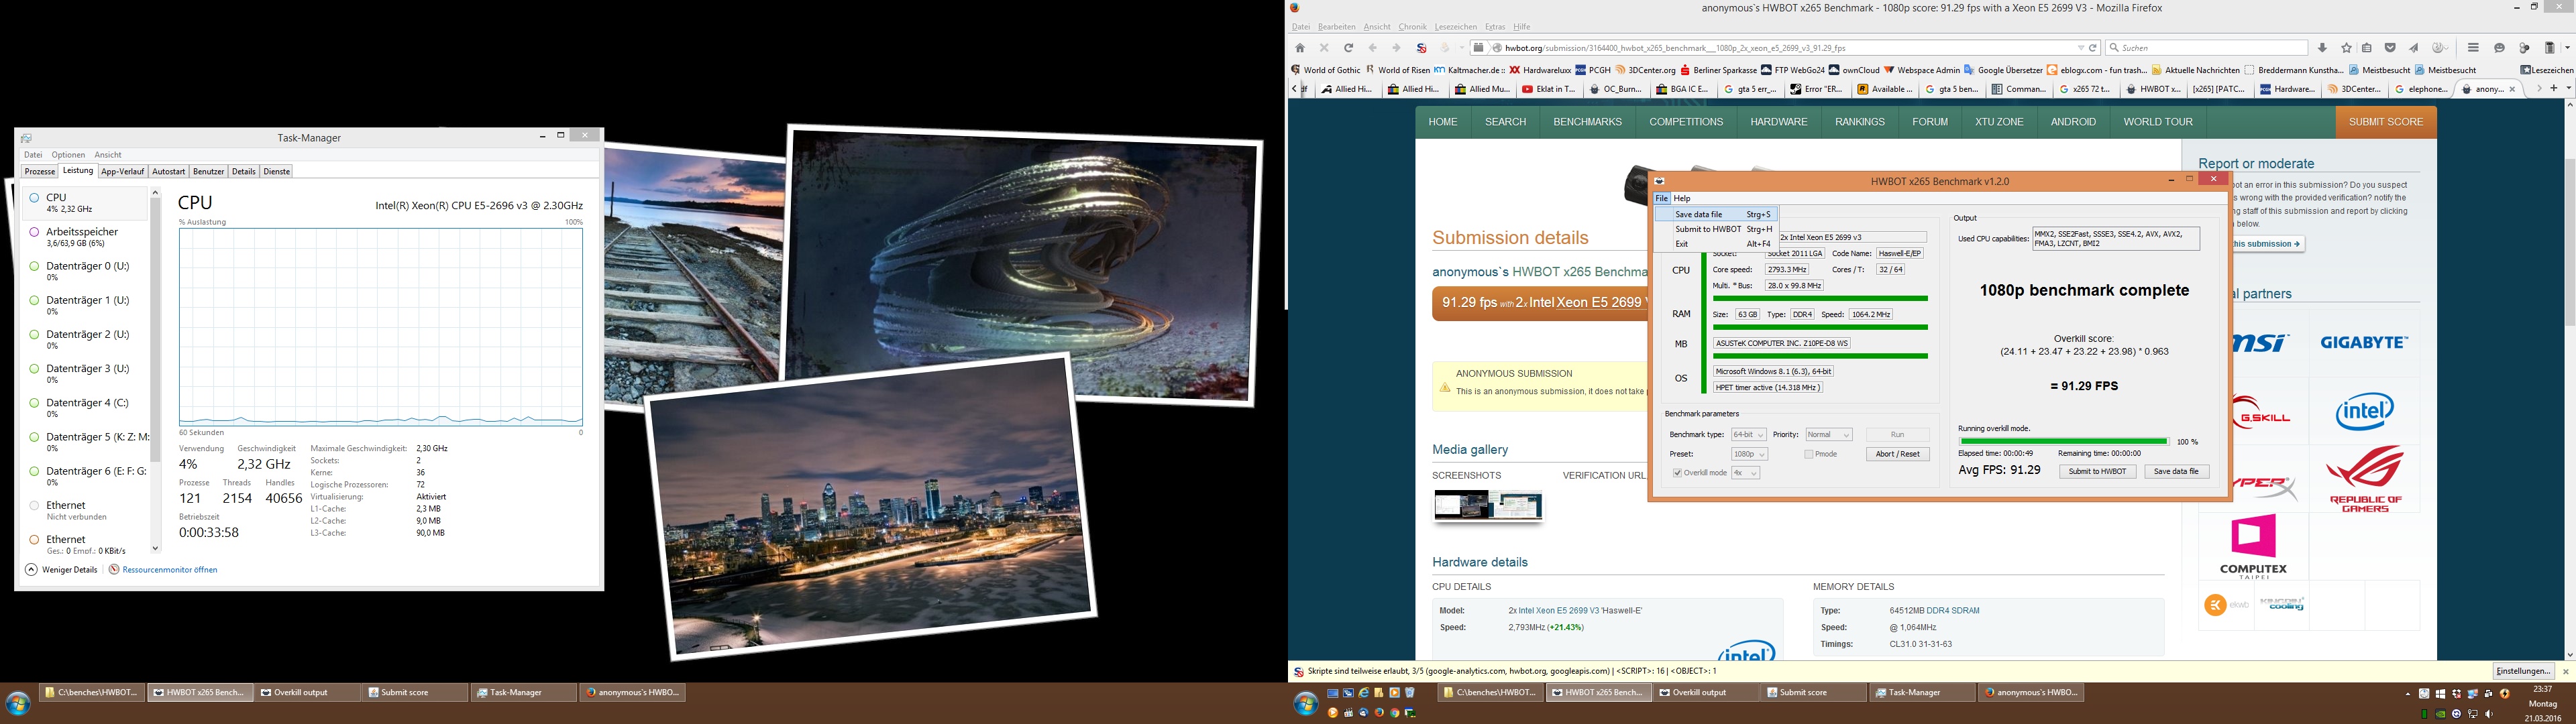Click the Firefox forward arrow
The height and width of the screenshot is (724, 2576).
tap(1396, 48)
